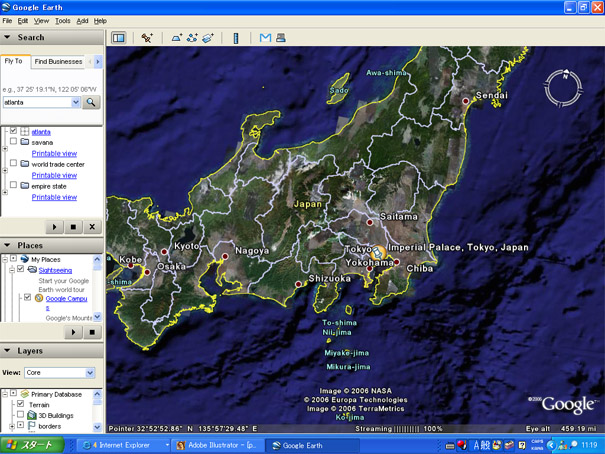Viewport: 605px width, 454px height.
Task: Play the search results tour
Action: tap(54, 227)
